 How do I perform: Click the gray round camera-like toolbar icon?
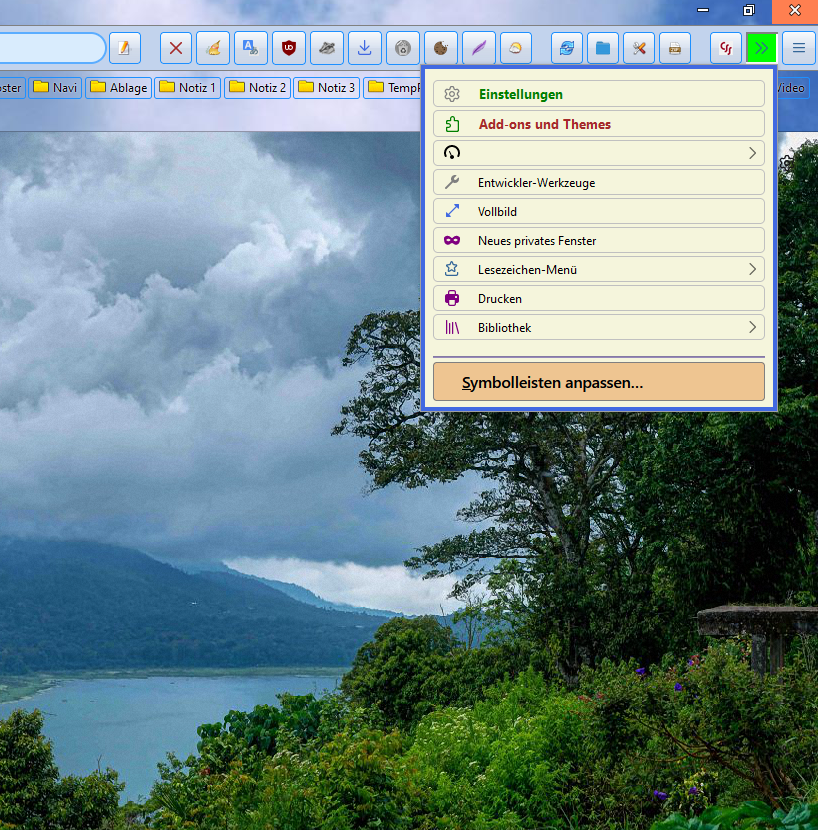tap(402, 48)
